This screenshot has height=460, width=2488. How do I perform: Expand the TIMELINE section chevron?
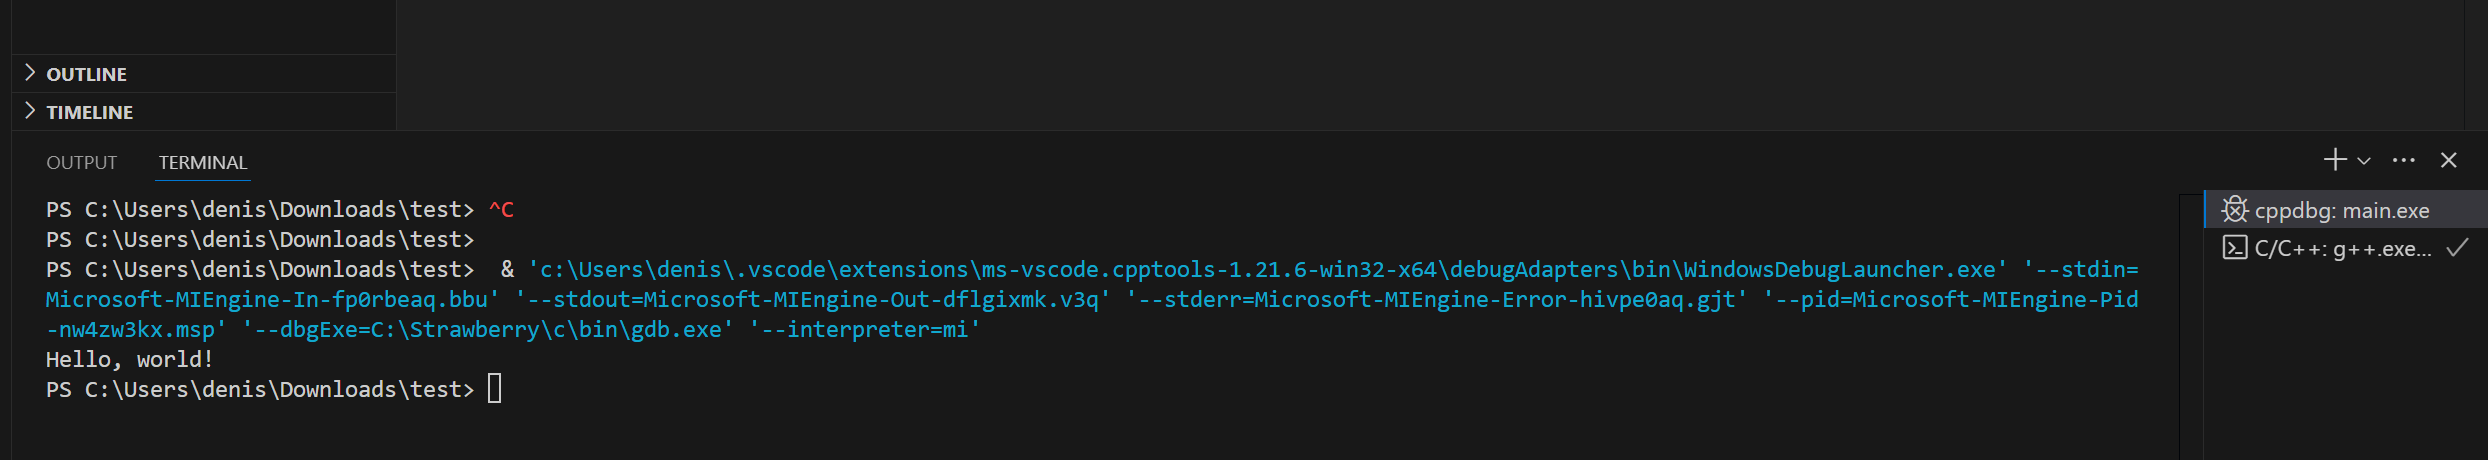30,111
